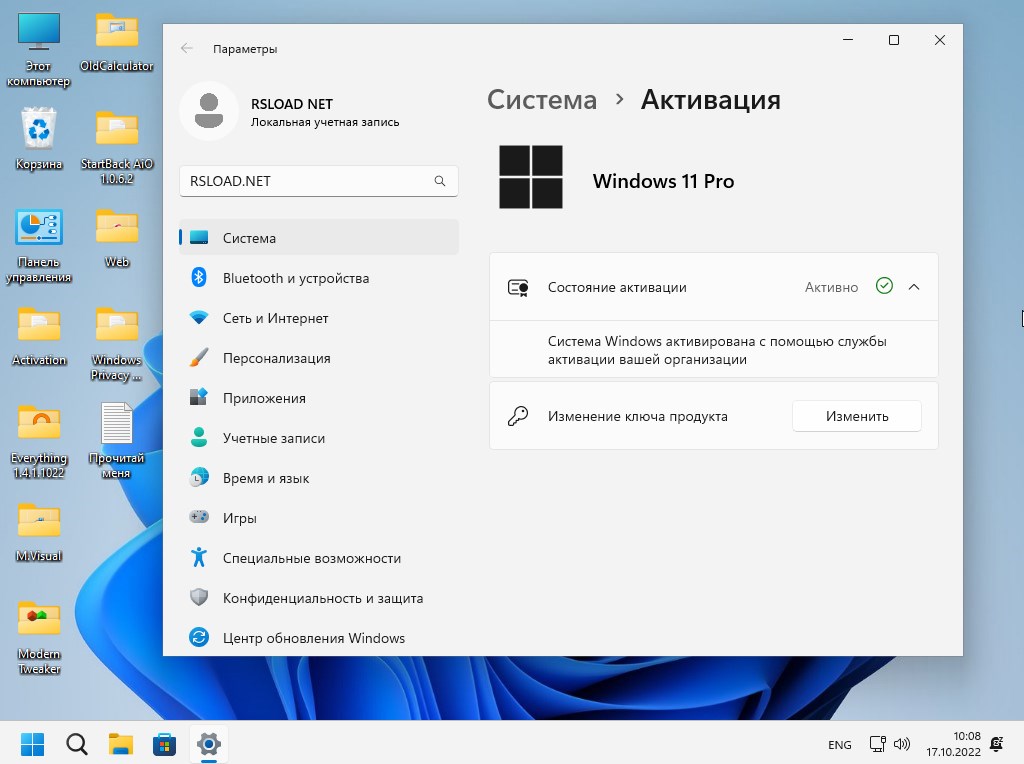Open the notification center icon
Viewport: 1024px width, 764px height.
pyautogui.click(x=997, y=744)
